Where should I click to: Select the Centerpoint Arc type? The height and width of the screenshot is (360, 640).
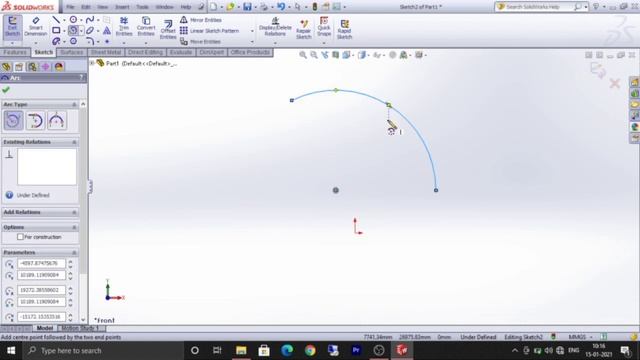tap(13, 121)
